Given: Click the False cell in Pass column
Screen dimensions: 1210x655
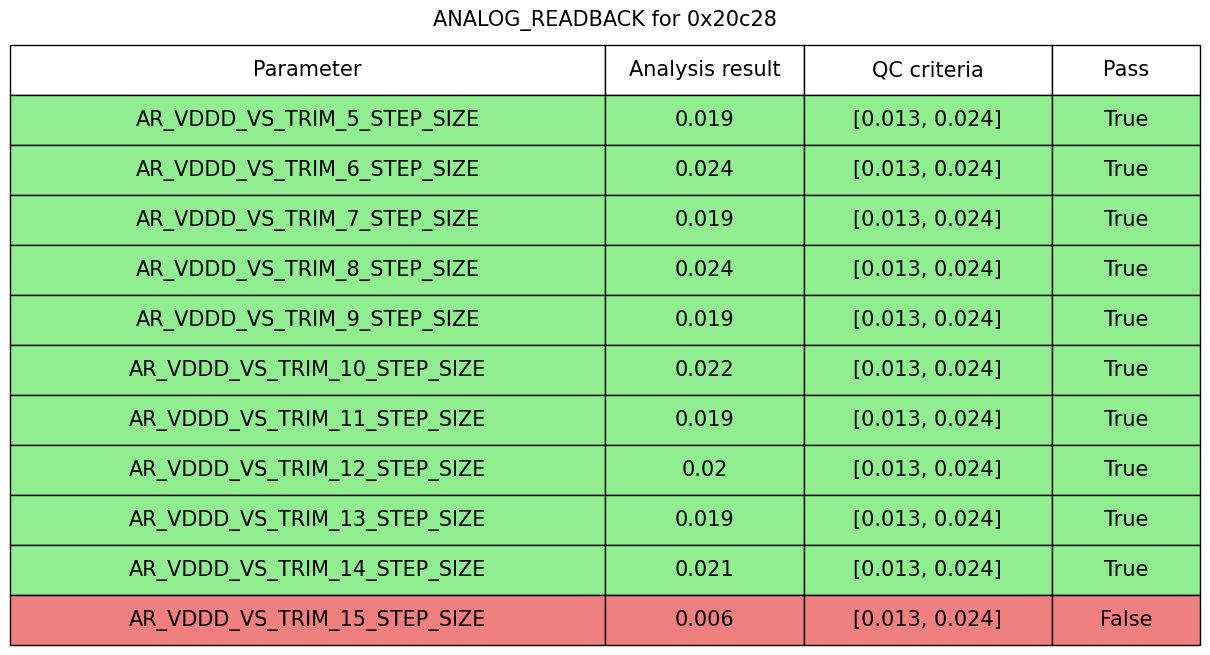Looking at the screenshot, I should pyautogui.click(x=1125, y=620).
